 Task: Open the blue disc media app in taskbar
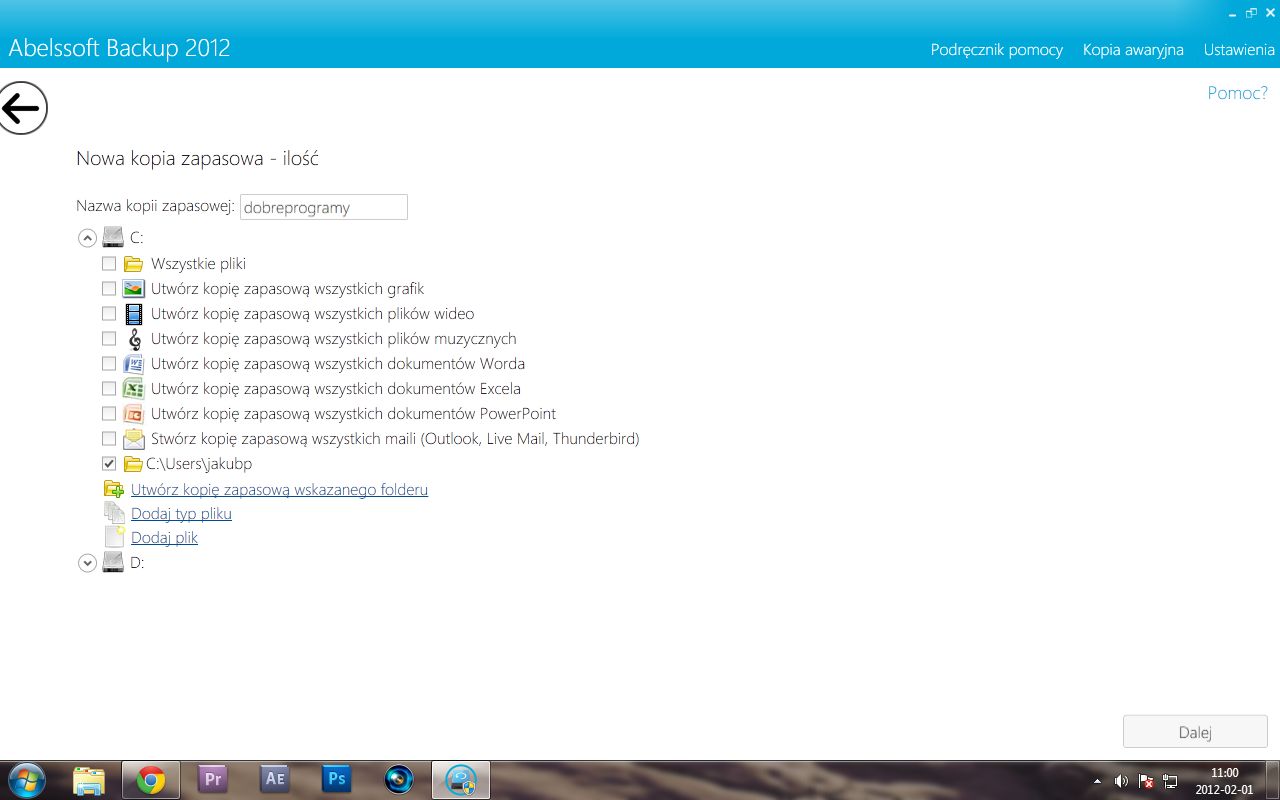tap(399, 779)
